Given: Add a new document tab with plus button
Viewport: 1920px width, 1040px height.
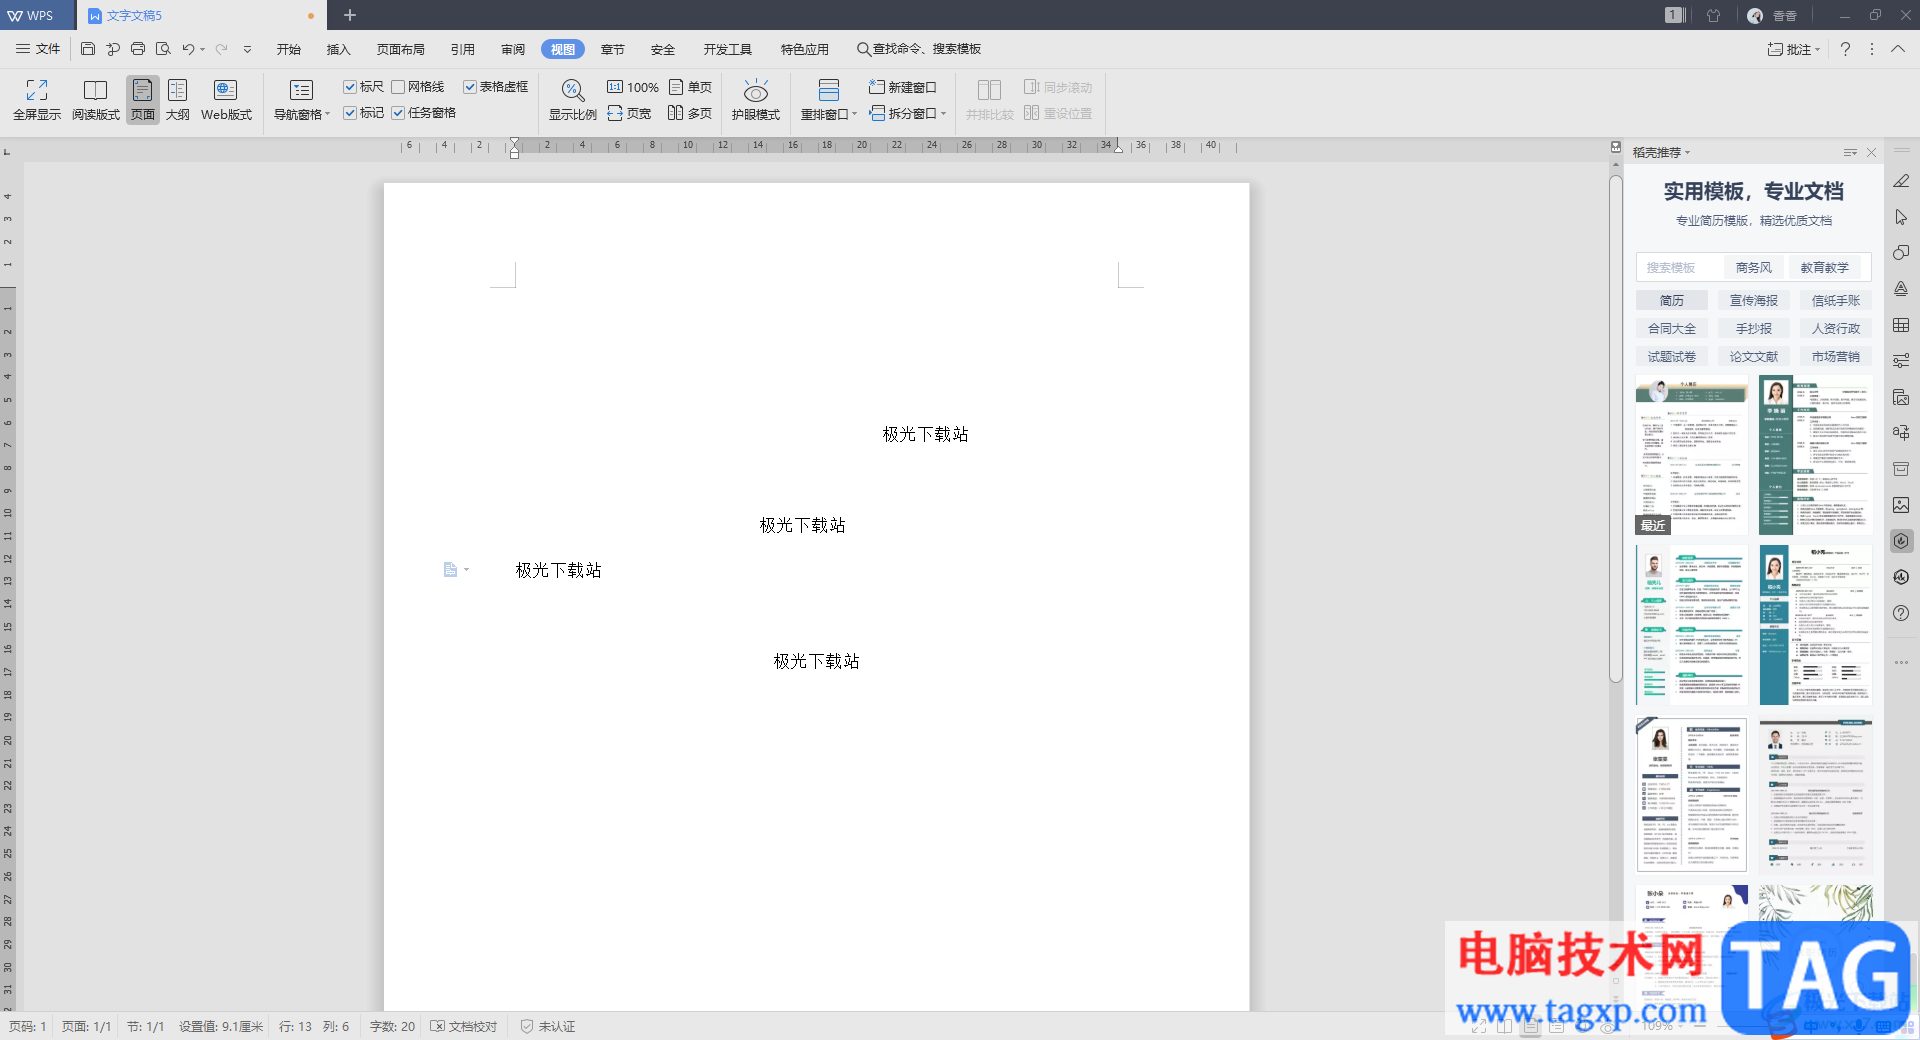Looking at the screenshot, I should coord(350,15).
